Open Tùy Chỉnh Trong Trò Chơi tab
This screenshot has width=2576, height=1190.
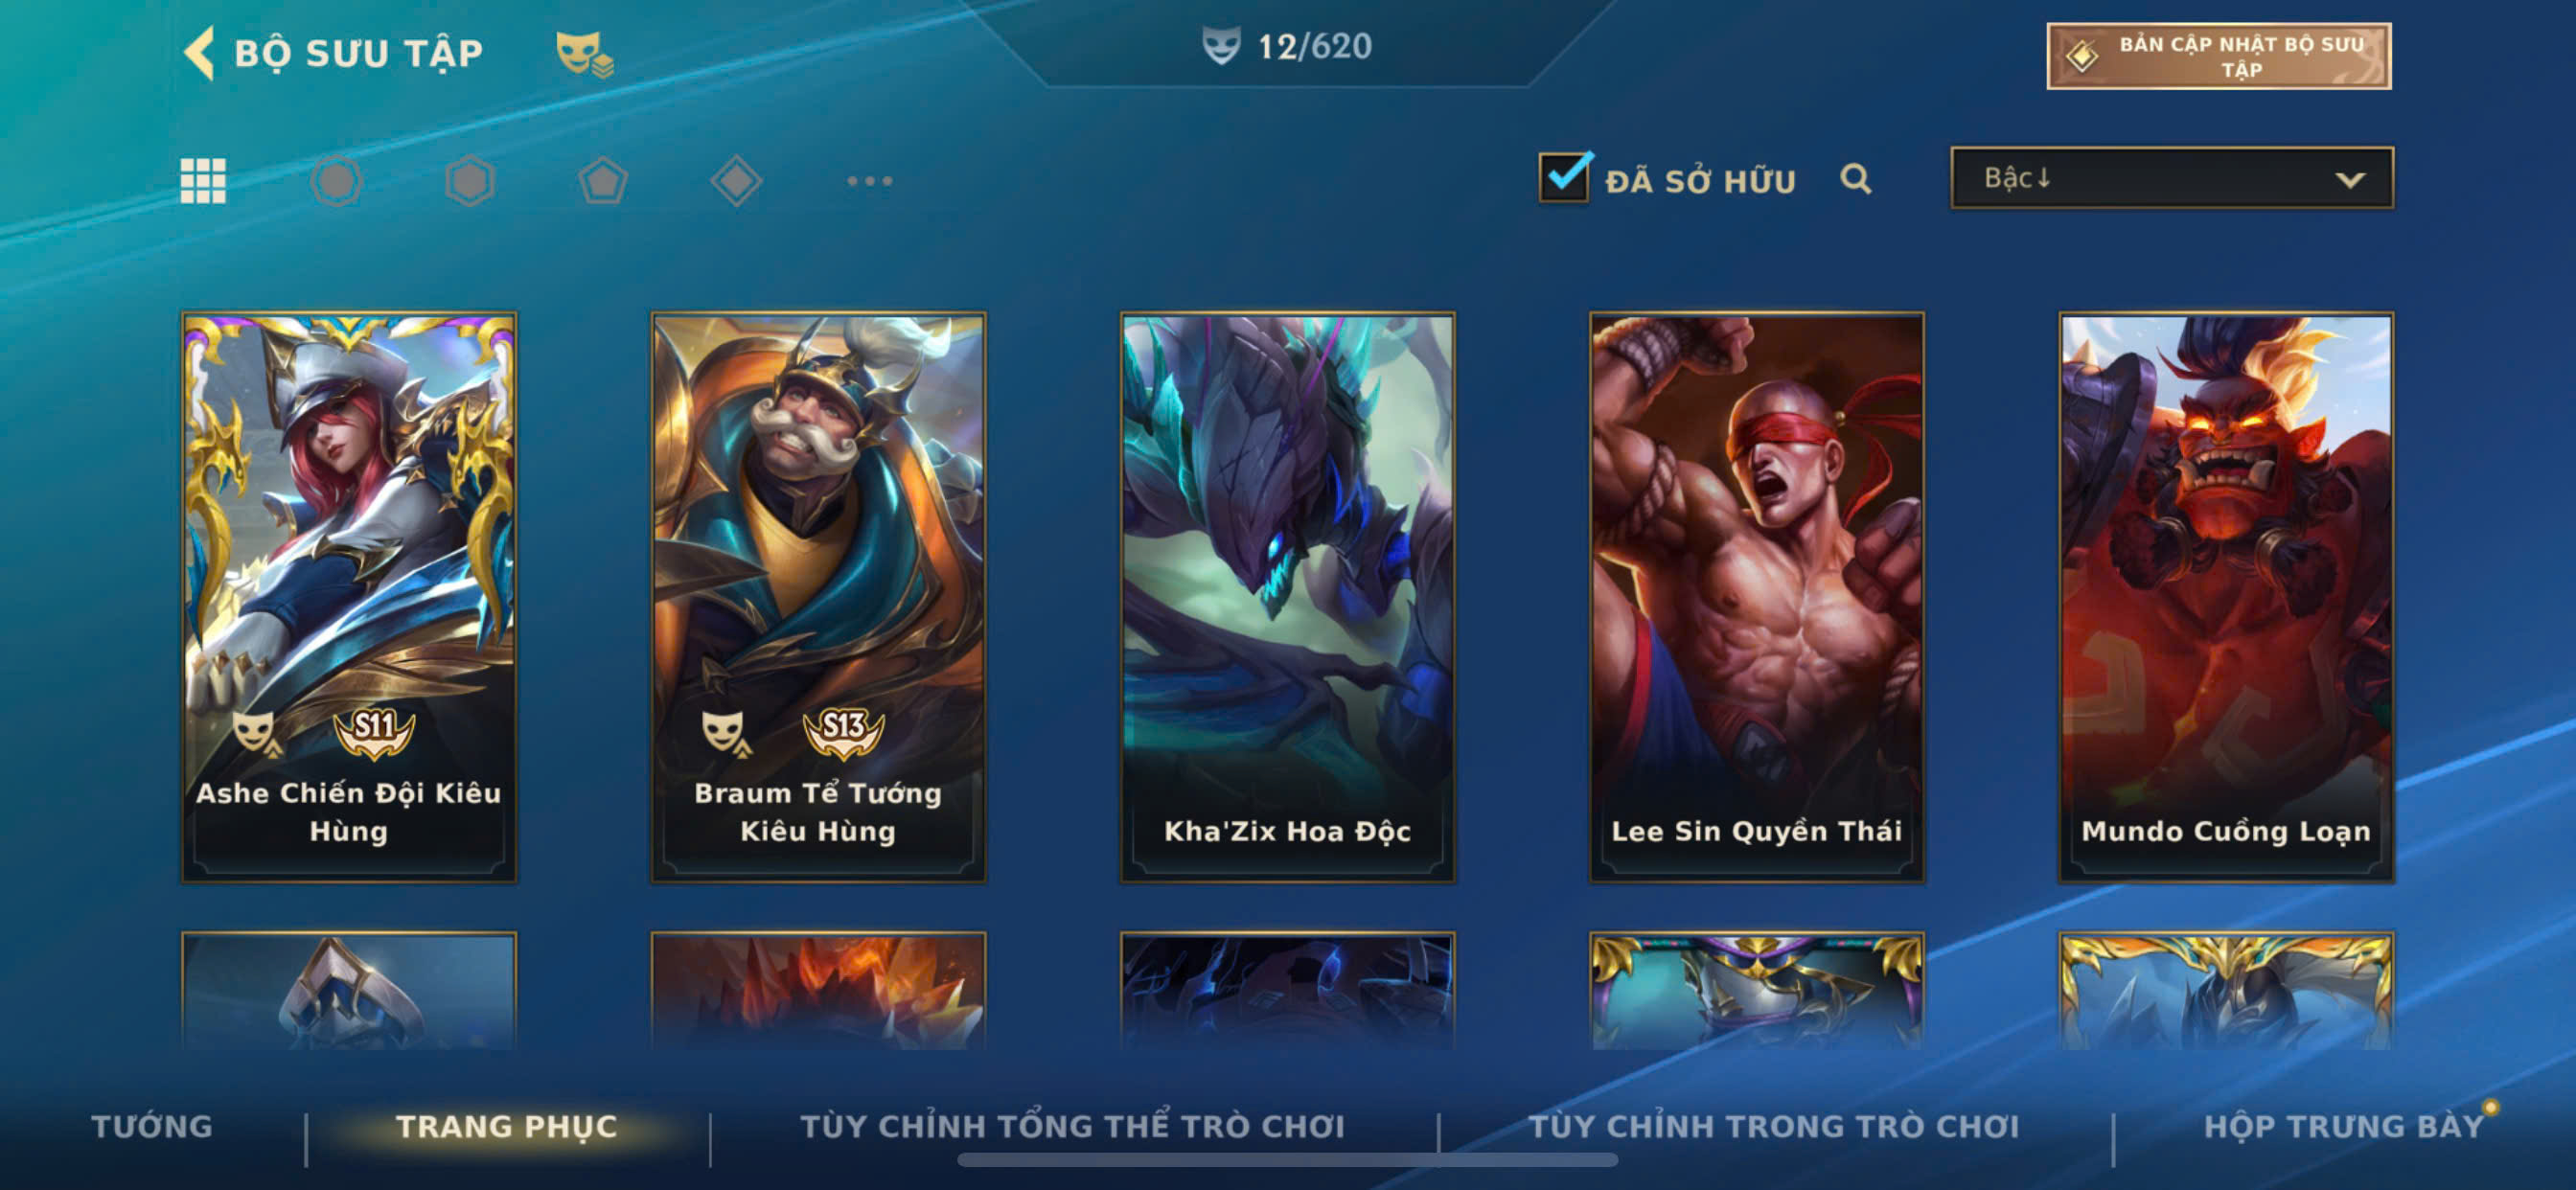pos(1773,1126)
